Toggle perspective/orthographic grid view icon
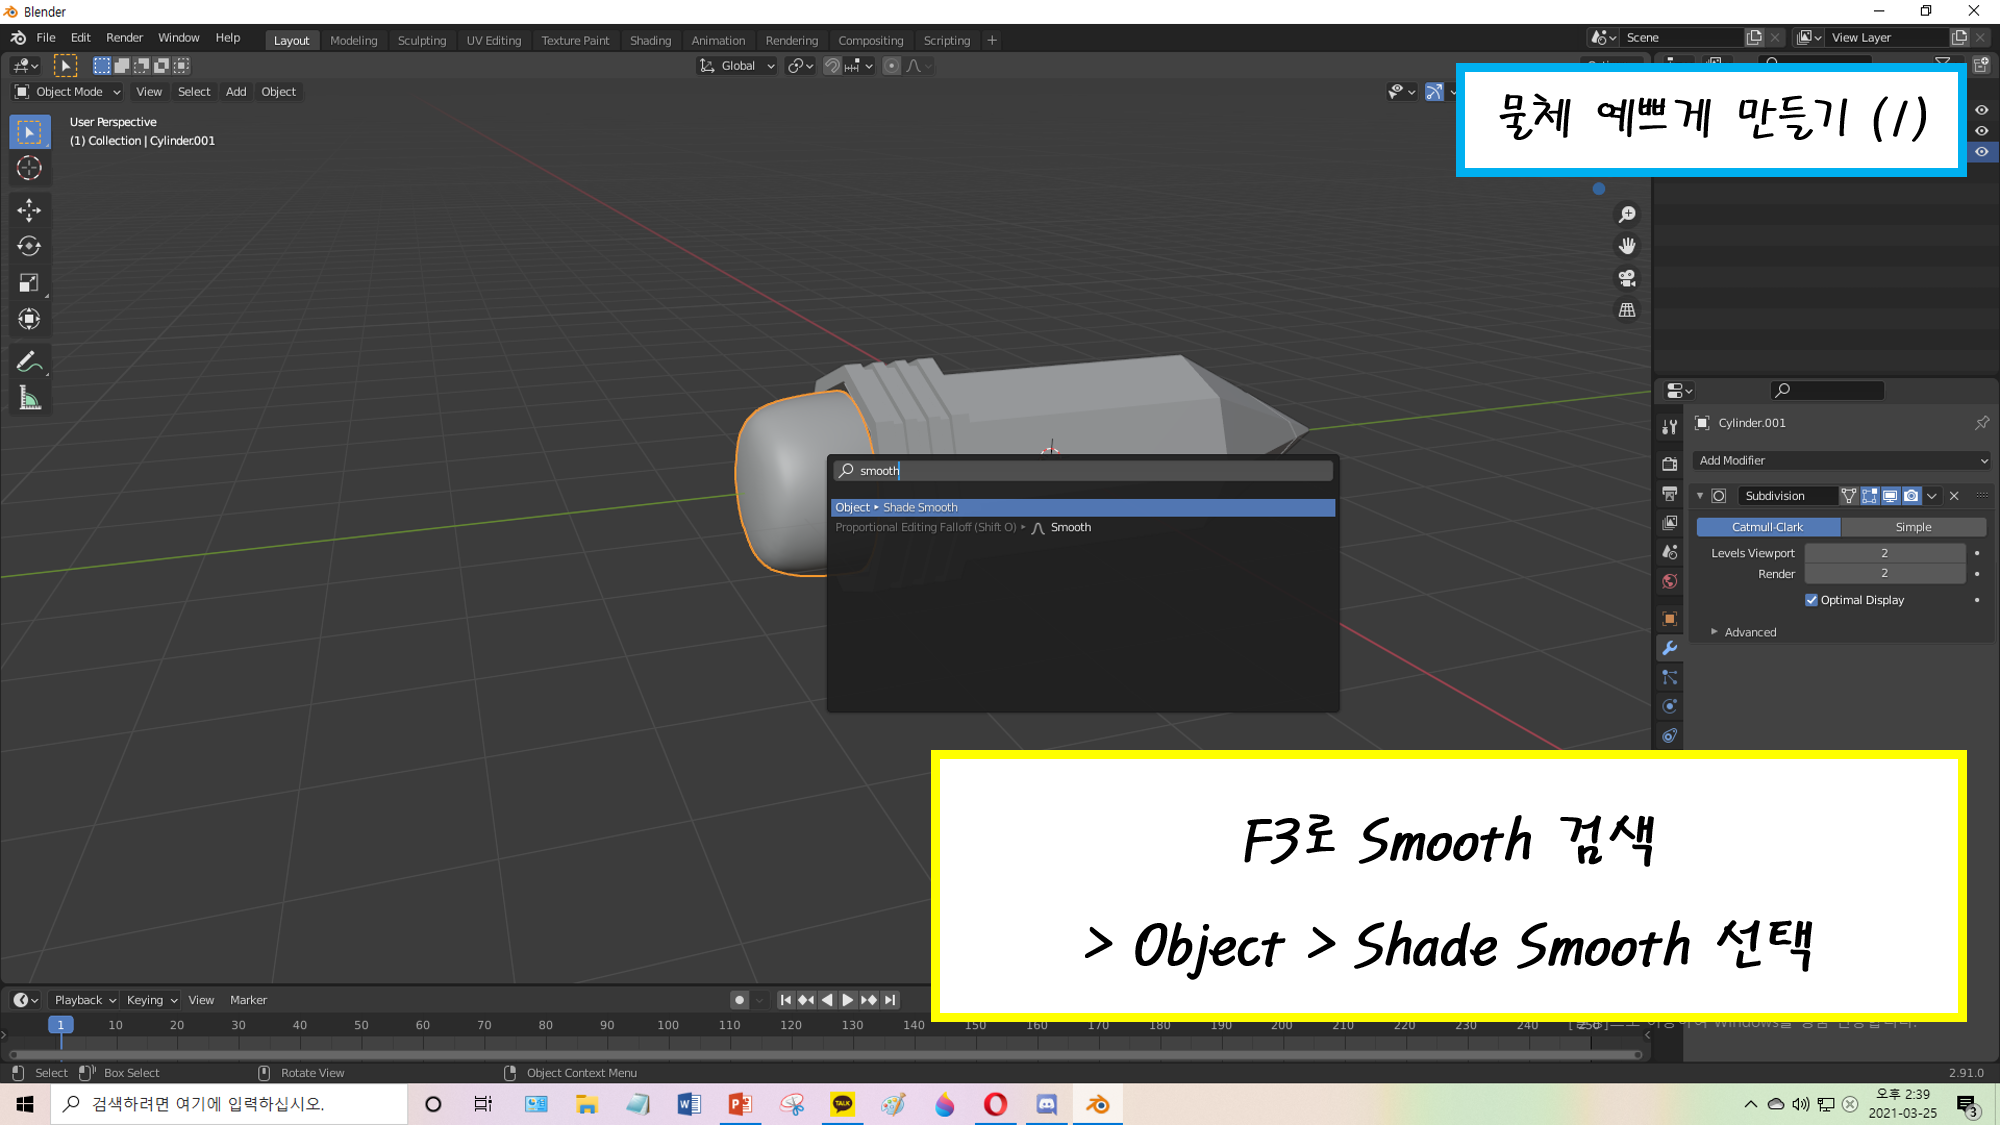2000x1125 pixels. [1627, 310]
